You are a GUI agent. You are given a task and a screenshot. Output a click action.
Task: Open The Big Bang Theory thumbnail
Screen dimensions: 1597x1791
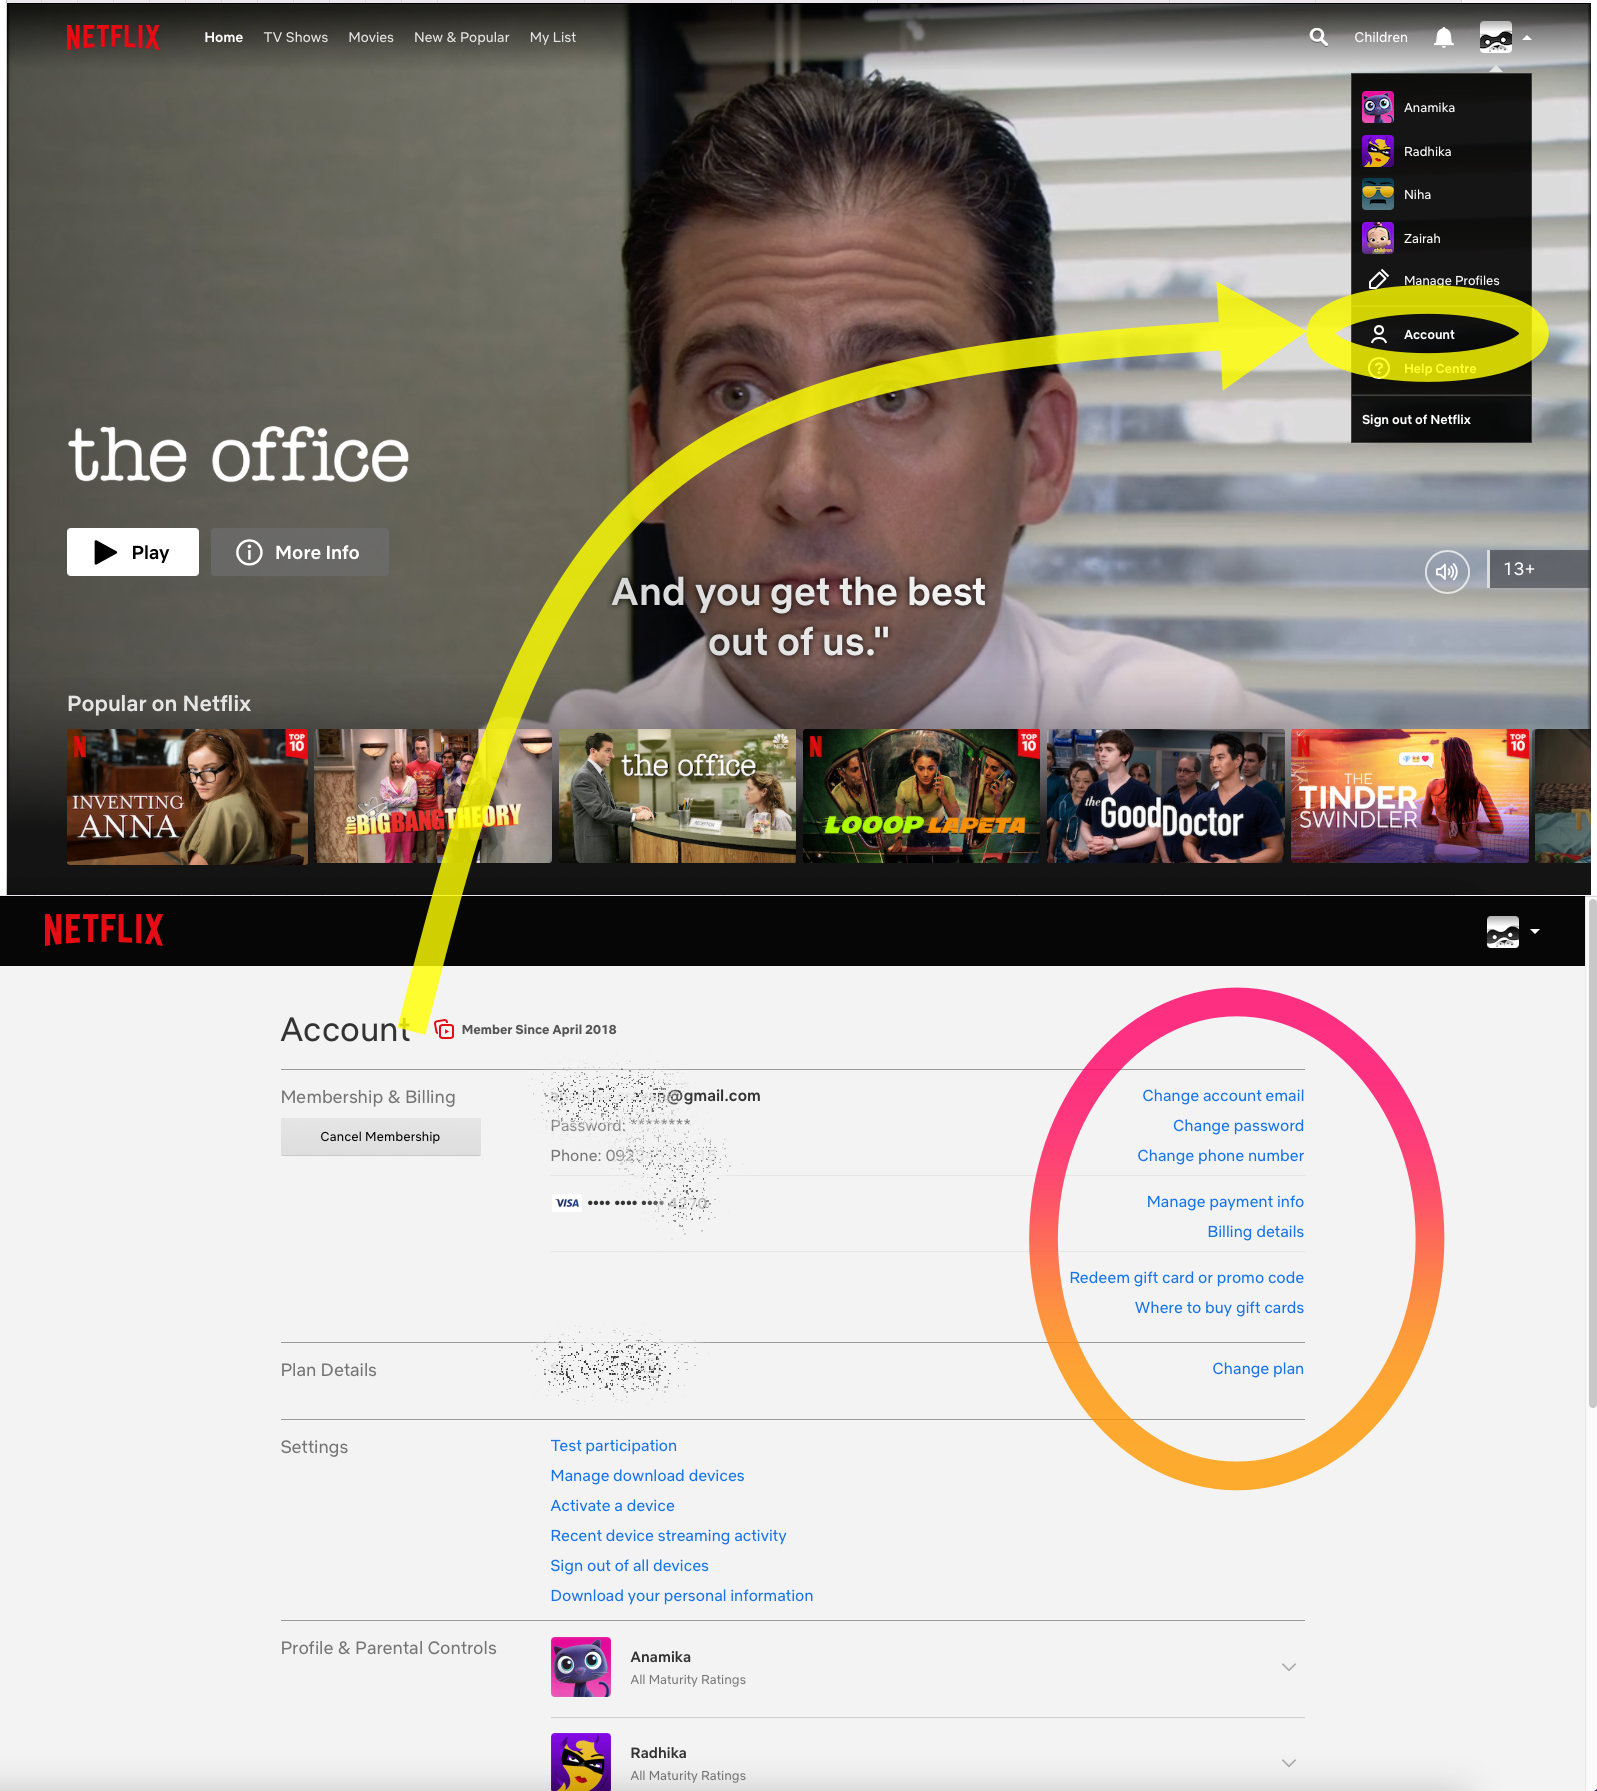click(x=433, y=796)
